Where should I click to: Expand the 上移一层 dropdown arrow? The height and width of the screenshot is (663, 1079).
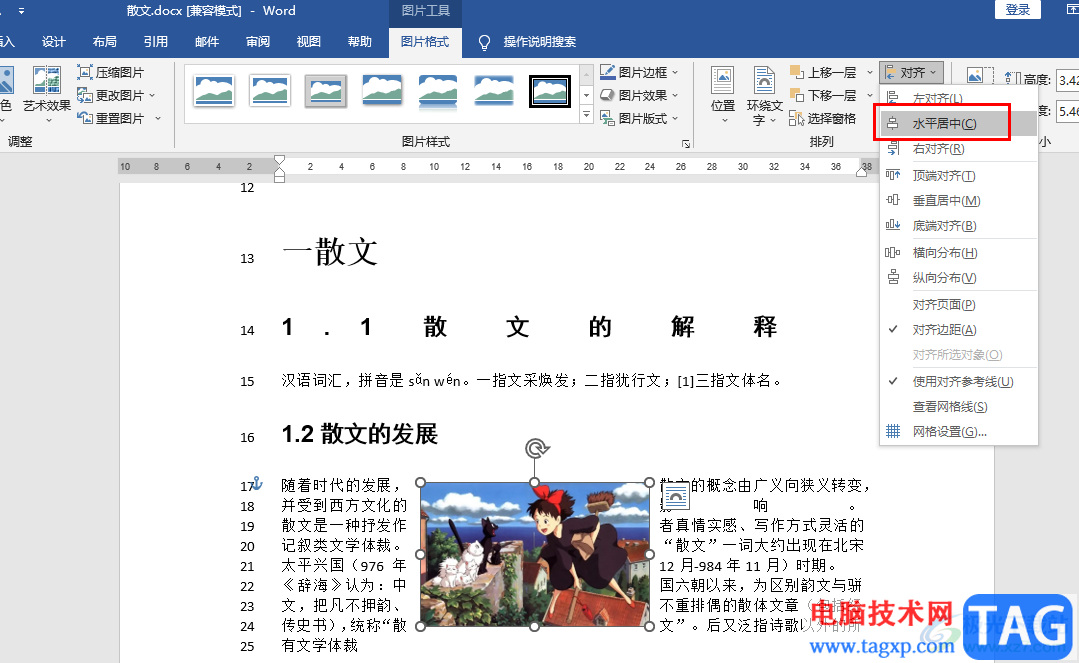point(869,72)
